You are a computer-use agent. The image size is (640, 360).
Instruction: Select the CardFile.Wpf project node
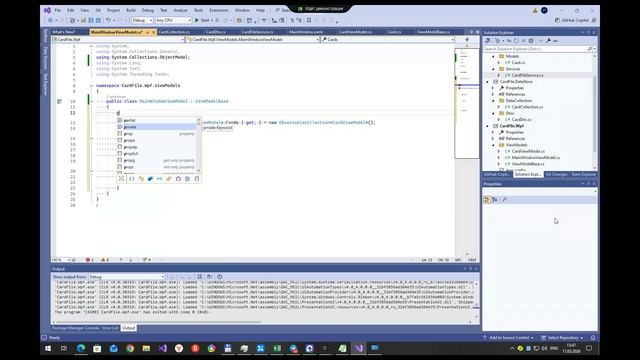[511, 126]
